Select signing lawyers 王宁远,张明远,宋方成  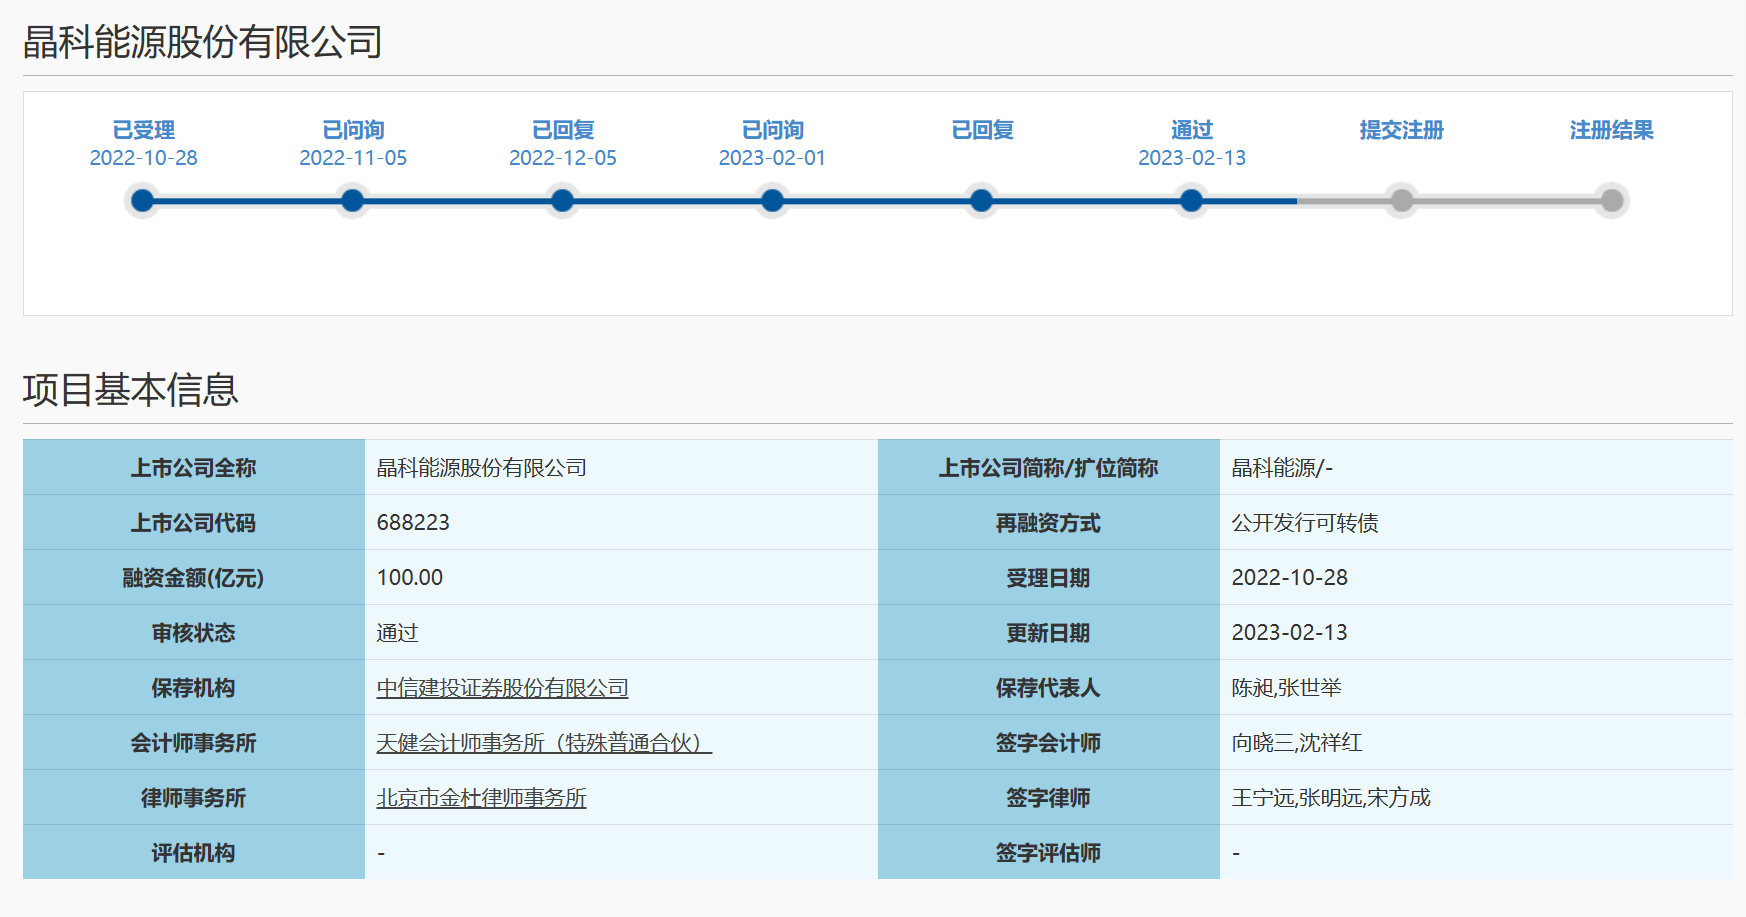[x=1331, y=798]
